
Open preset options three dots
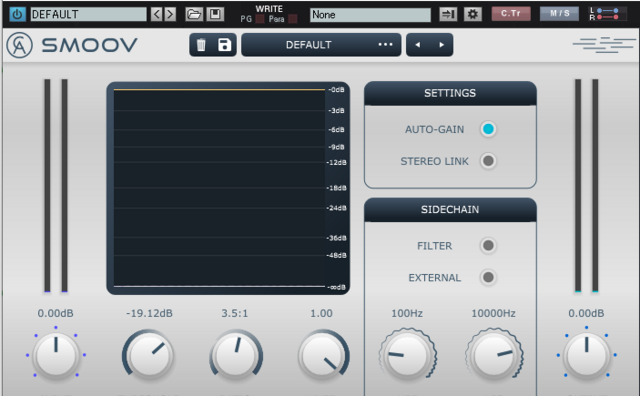385,44
